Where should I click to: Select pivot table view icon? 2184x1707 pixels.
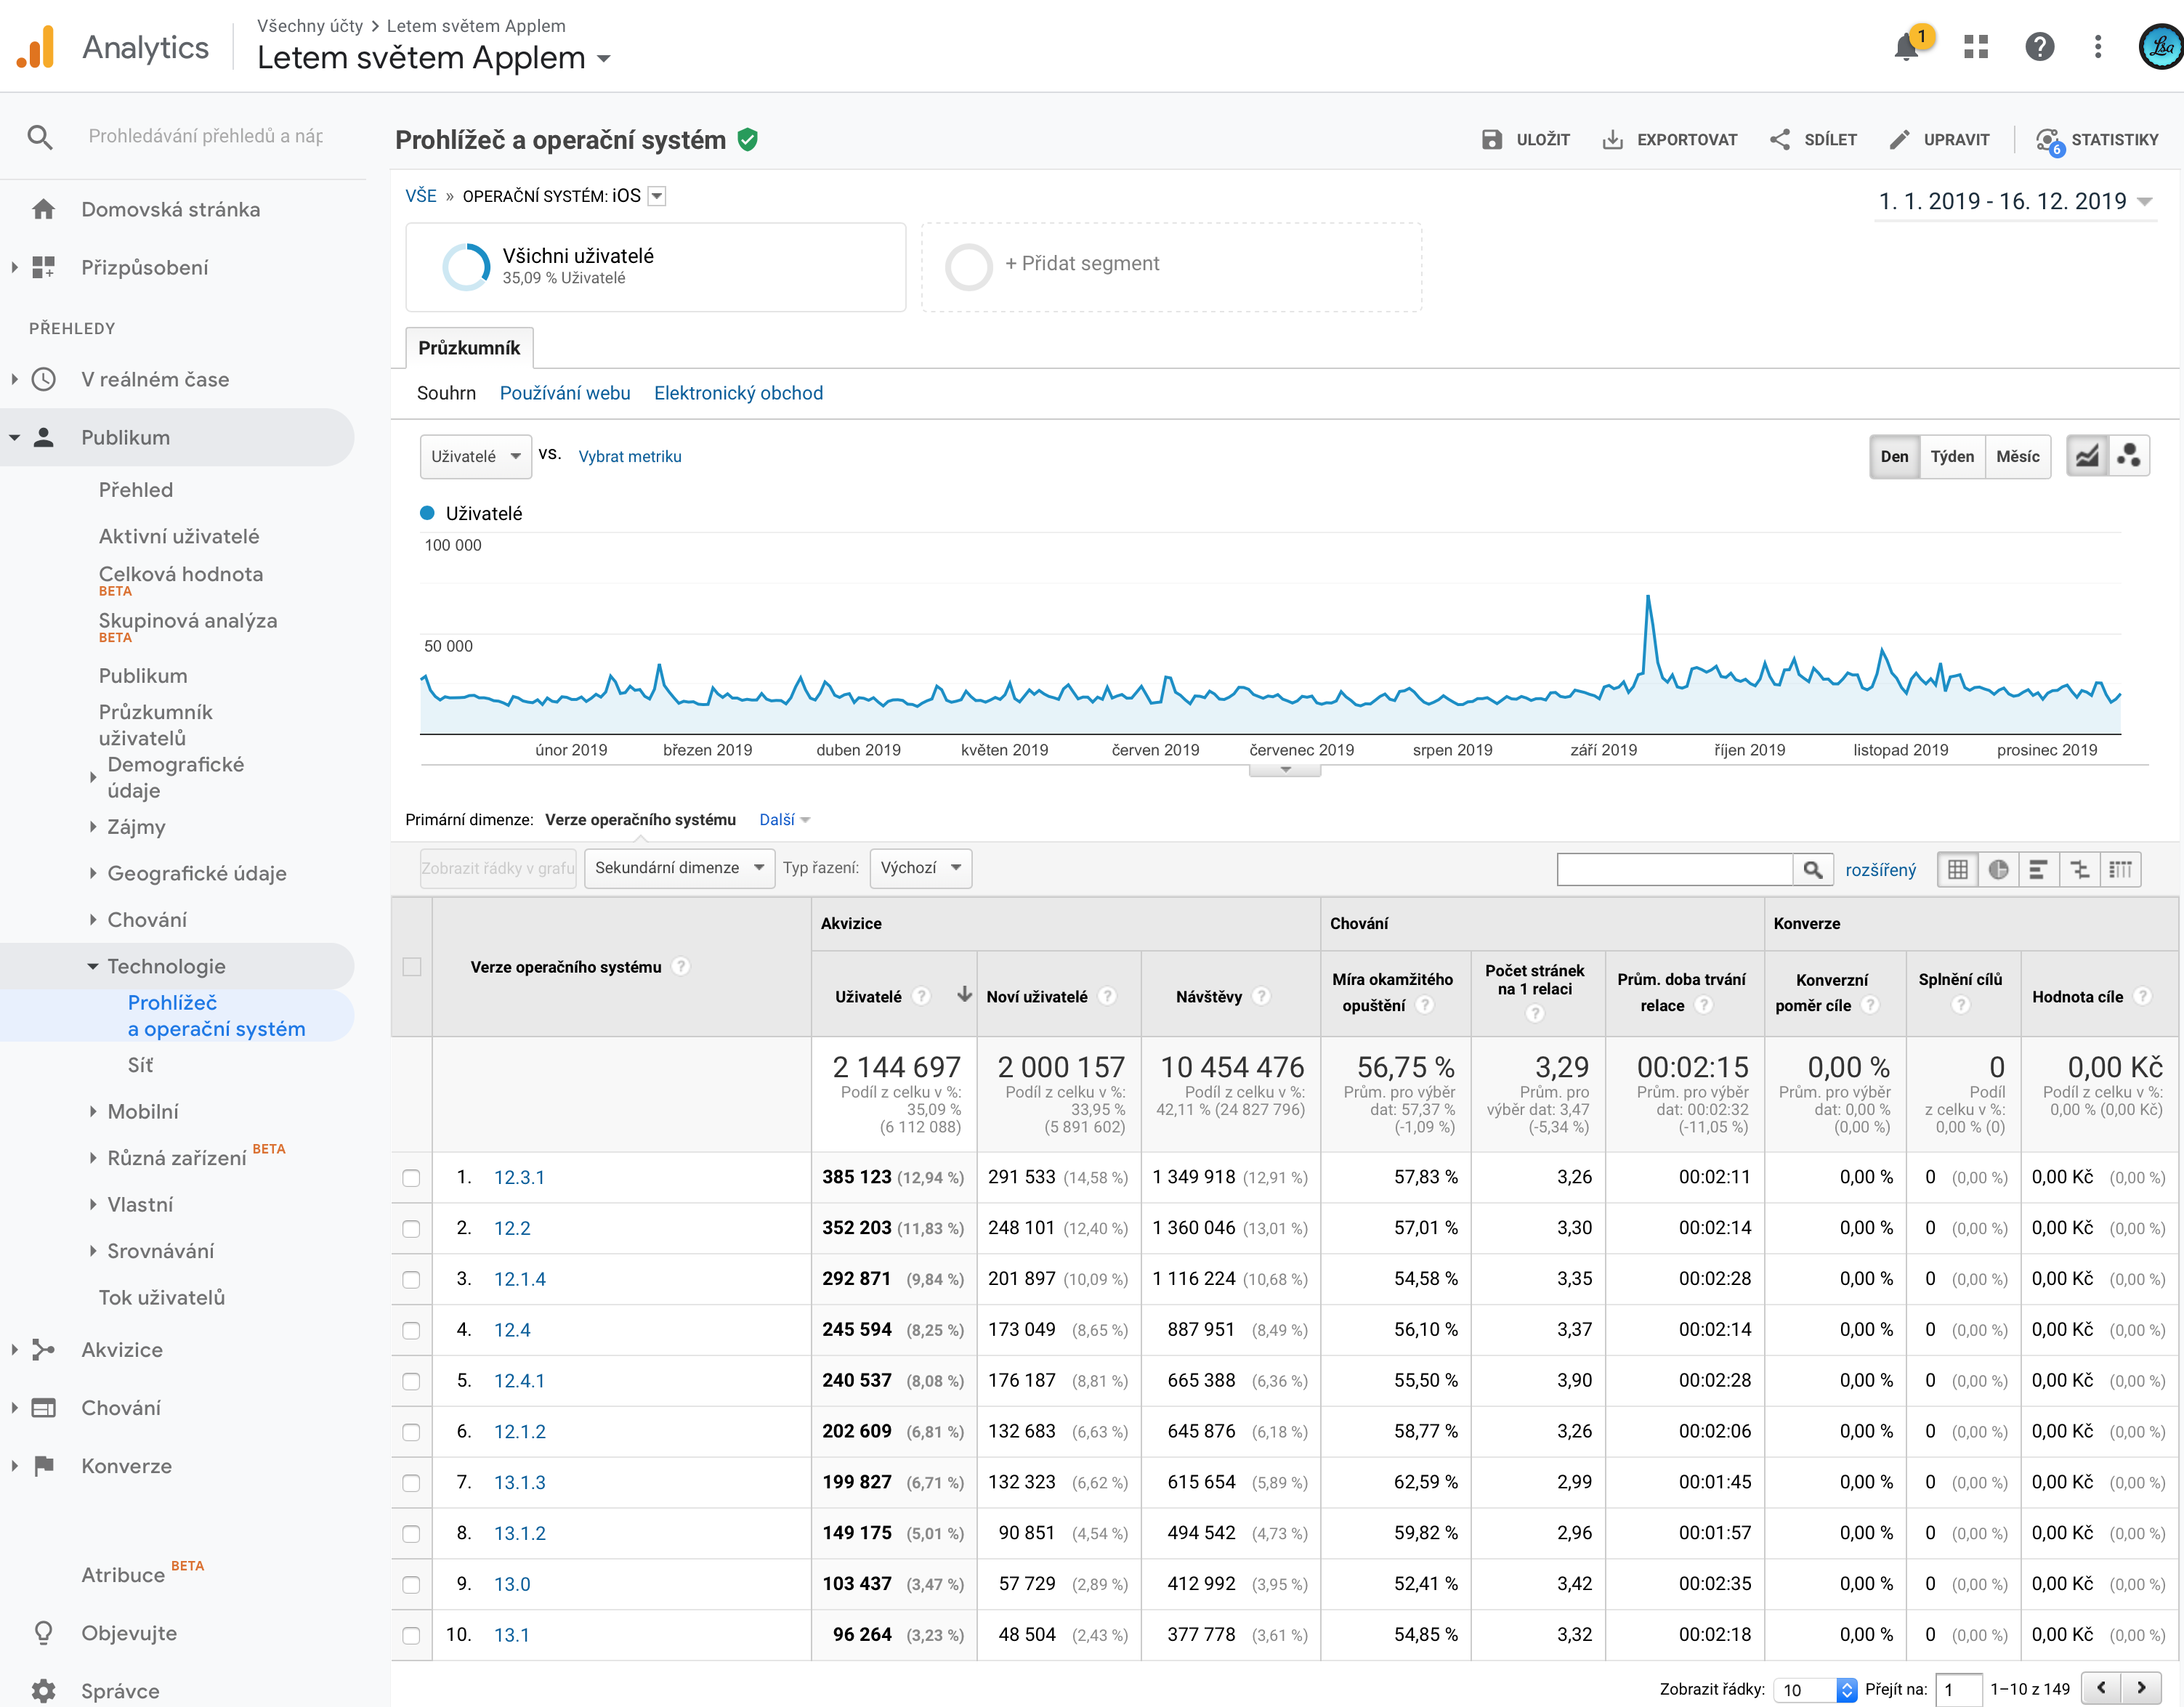click(x=2120, y=869)
